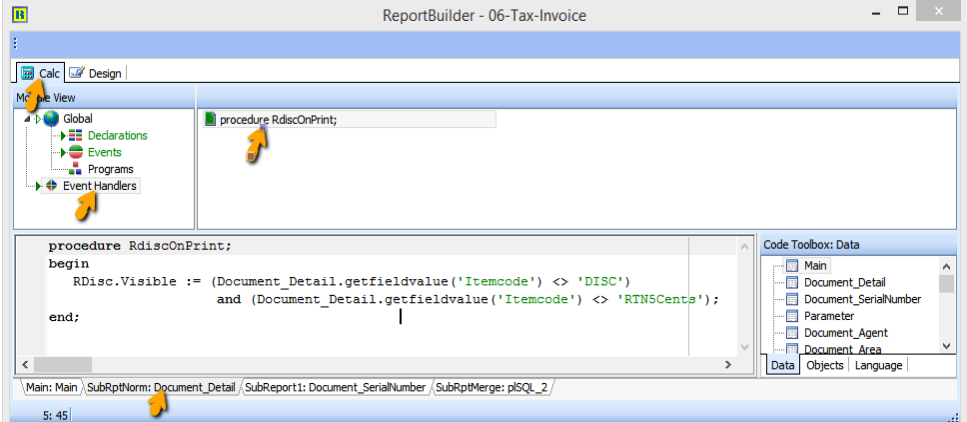Click the Calc tab calculator icon
The width and height of the screenshot is (967, 422).
(28, 73)
